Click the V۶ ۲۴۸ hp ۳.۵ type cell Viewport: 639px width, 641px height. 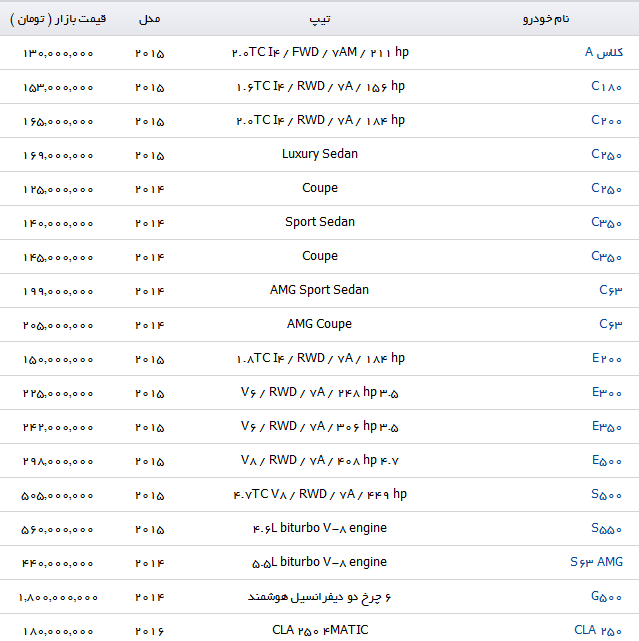point(319,392)
